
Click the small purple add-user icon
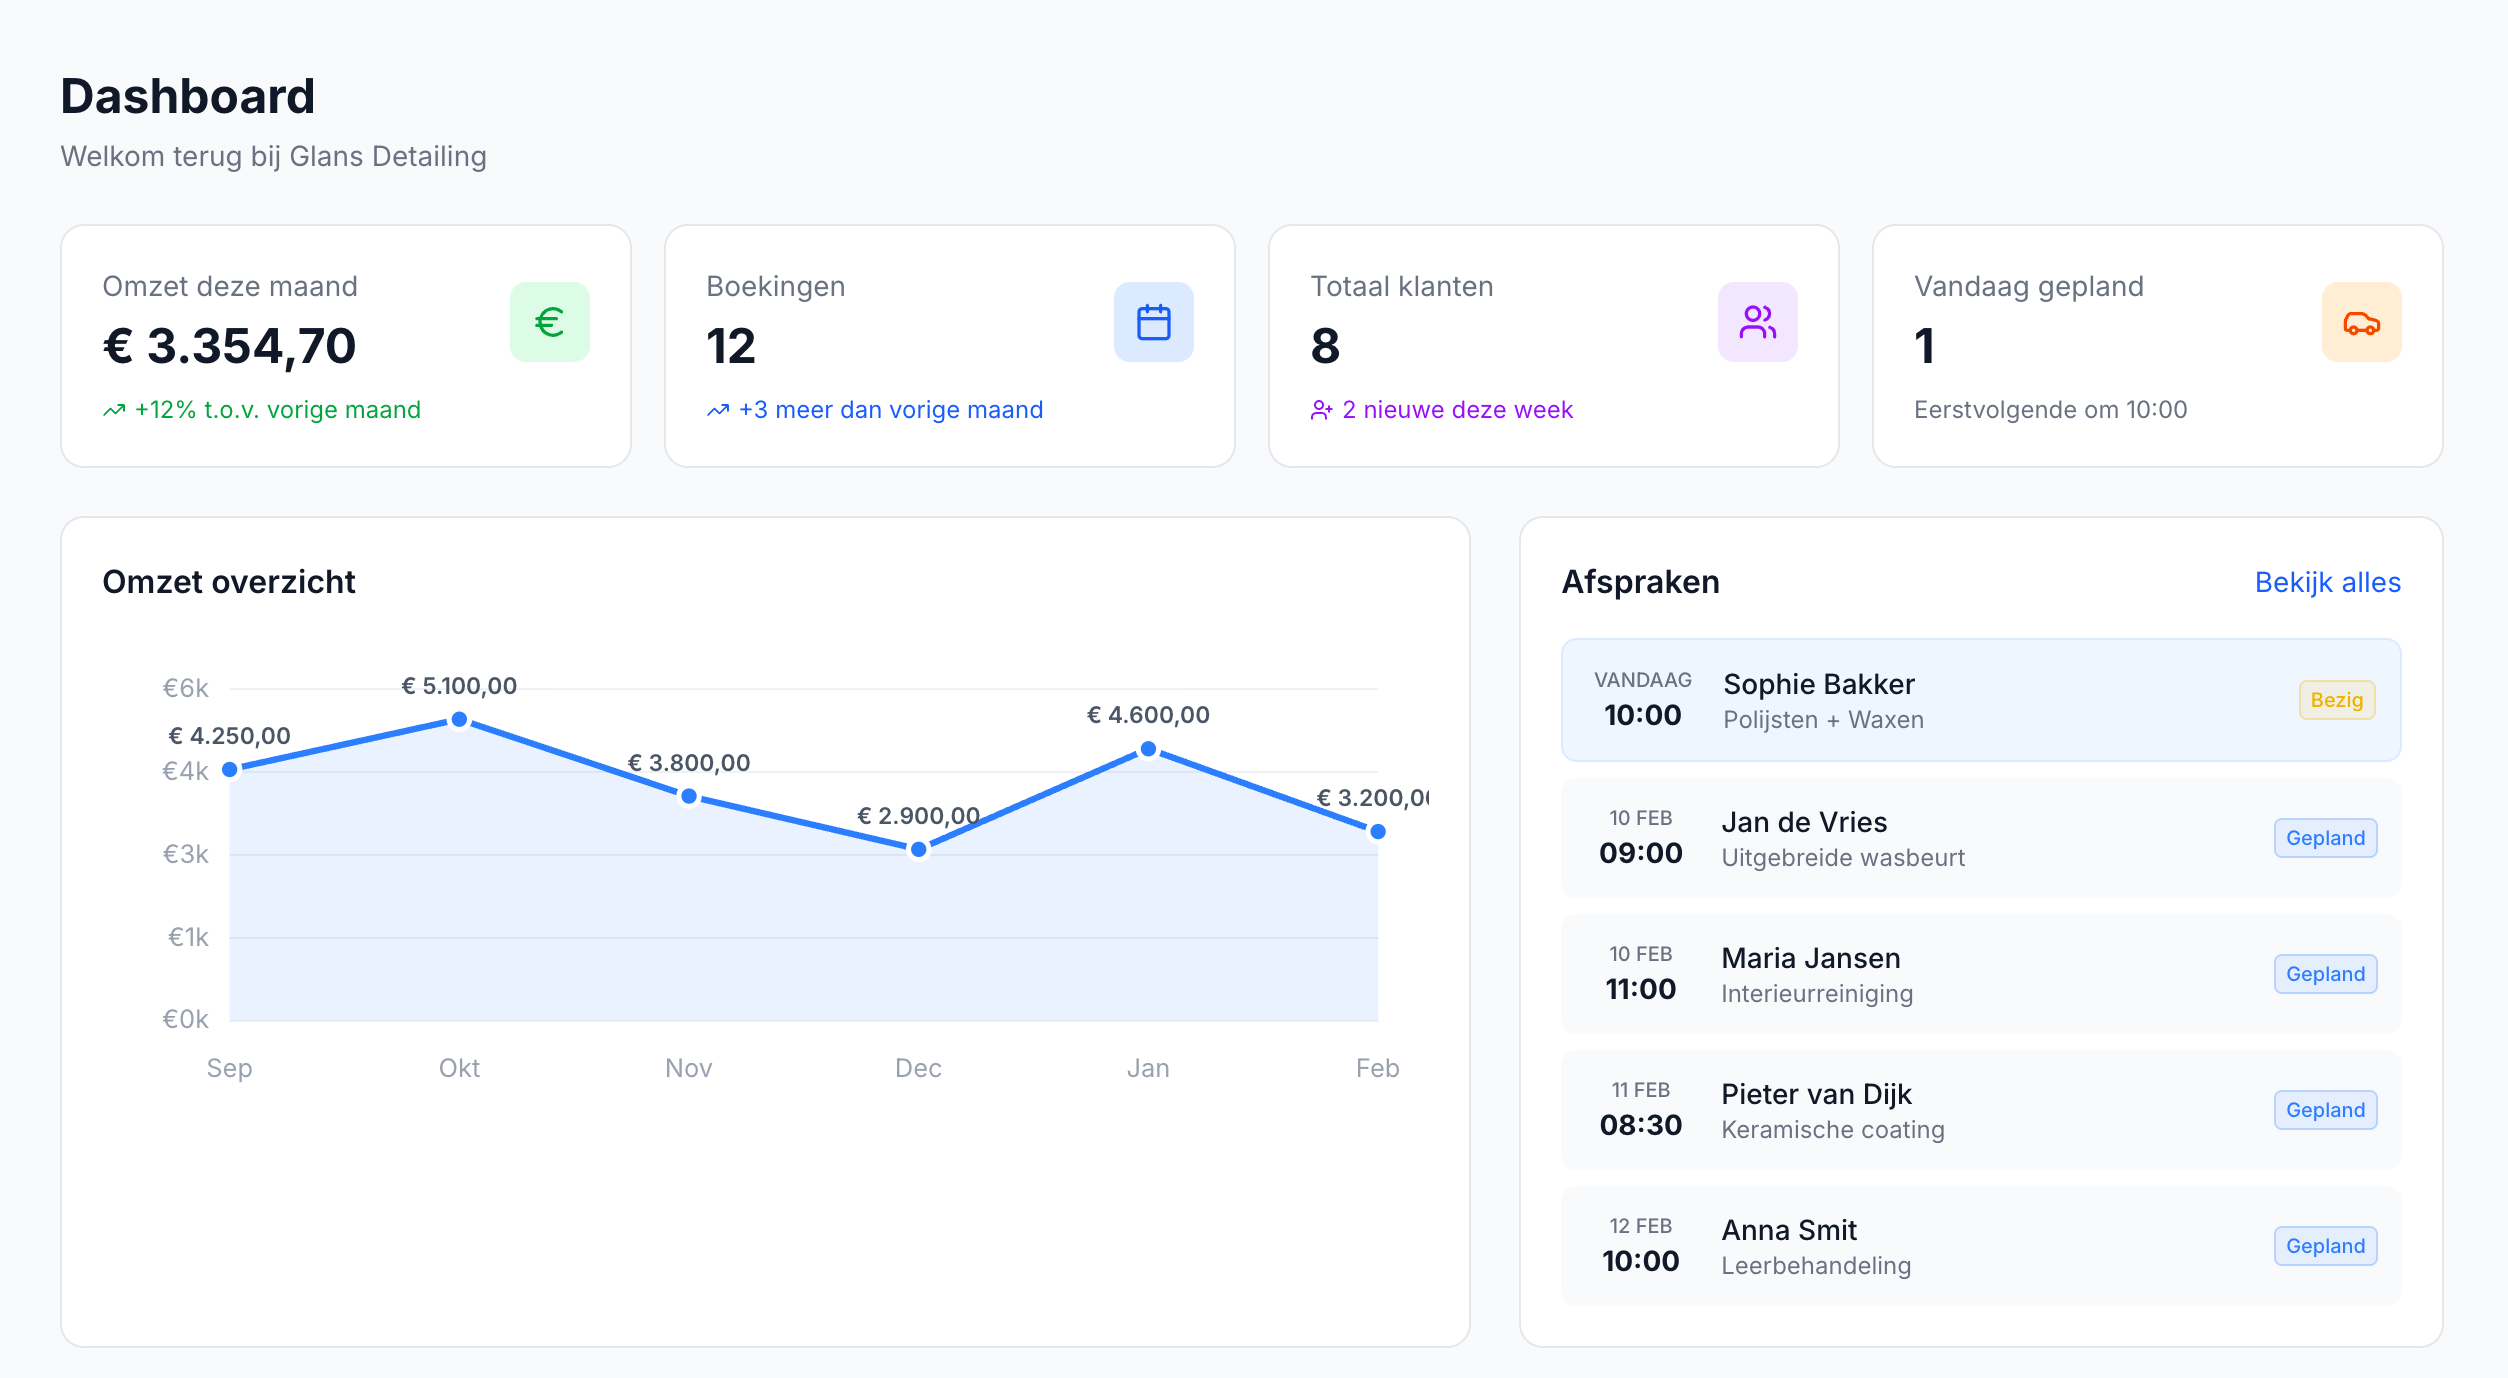(1321, 410)
